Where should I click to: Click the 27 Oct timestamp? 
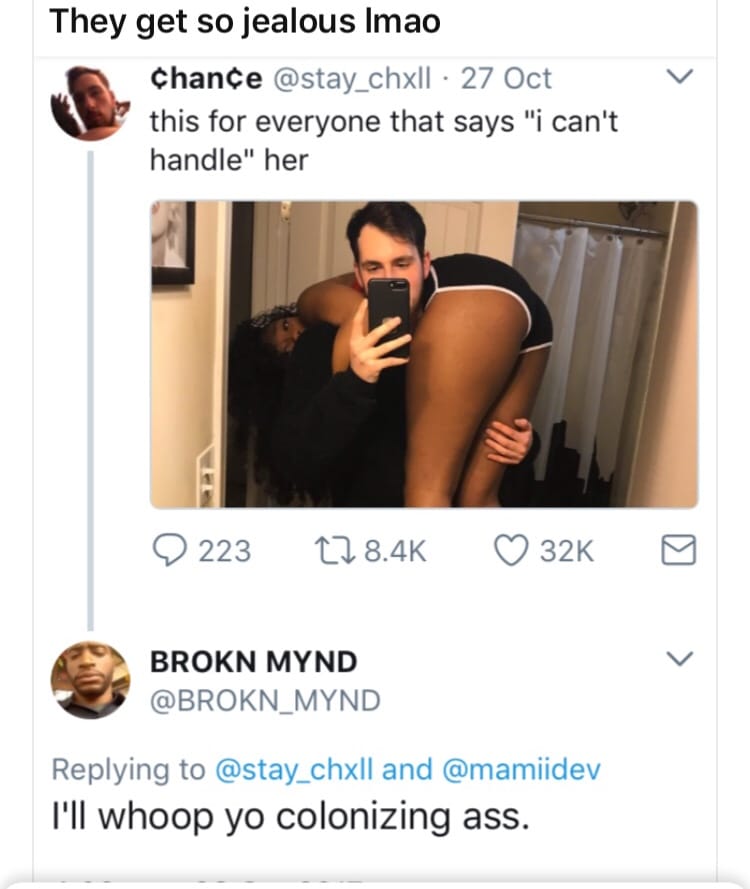tap(506, 78)
